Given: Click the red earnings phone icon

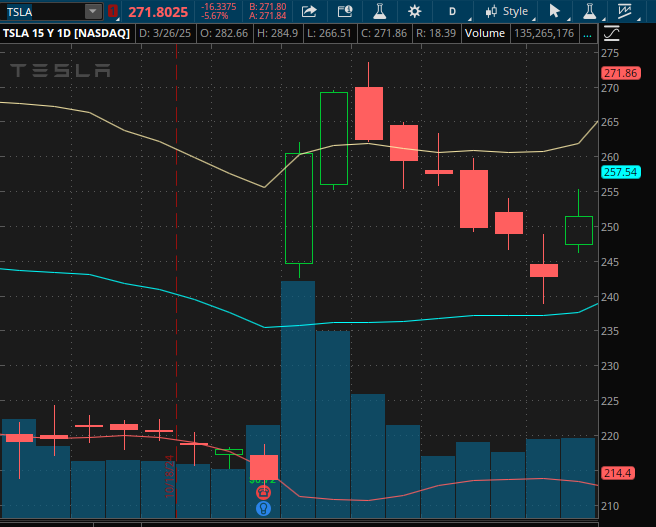Looking at the screenshot, I should pyautogui.click(x=263, y=492).
